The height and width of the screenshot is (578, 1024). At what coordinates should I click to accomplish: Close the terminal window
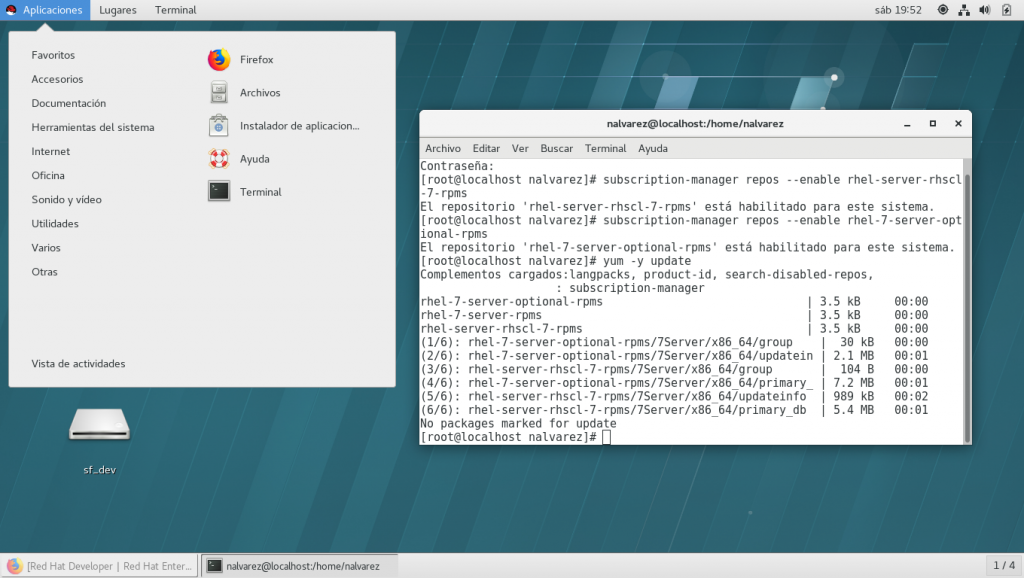coord(958,123)
